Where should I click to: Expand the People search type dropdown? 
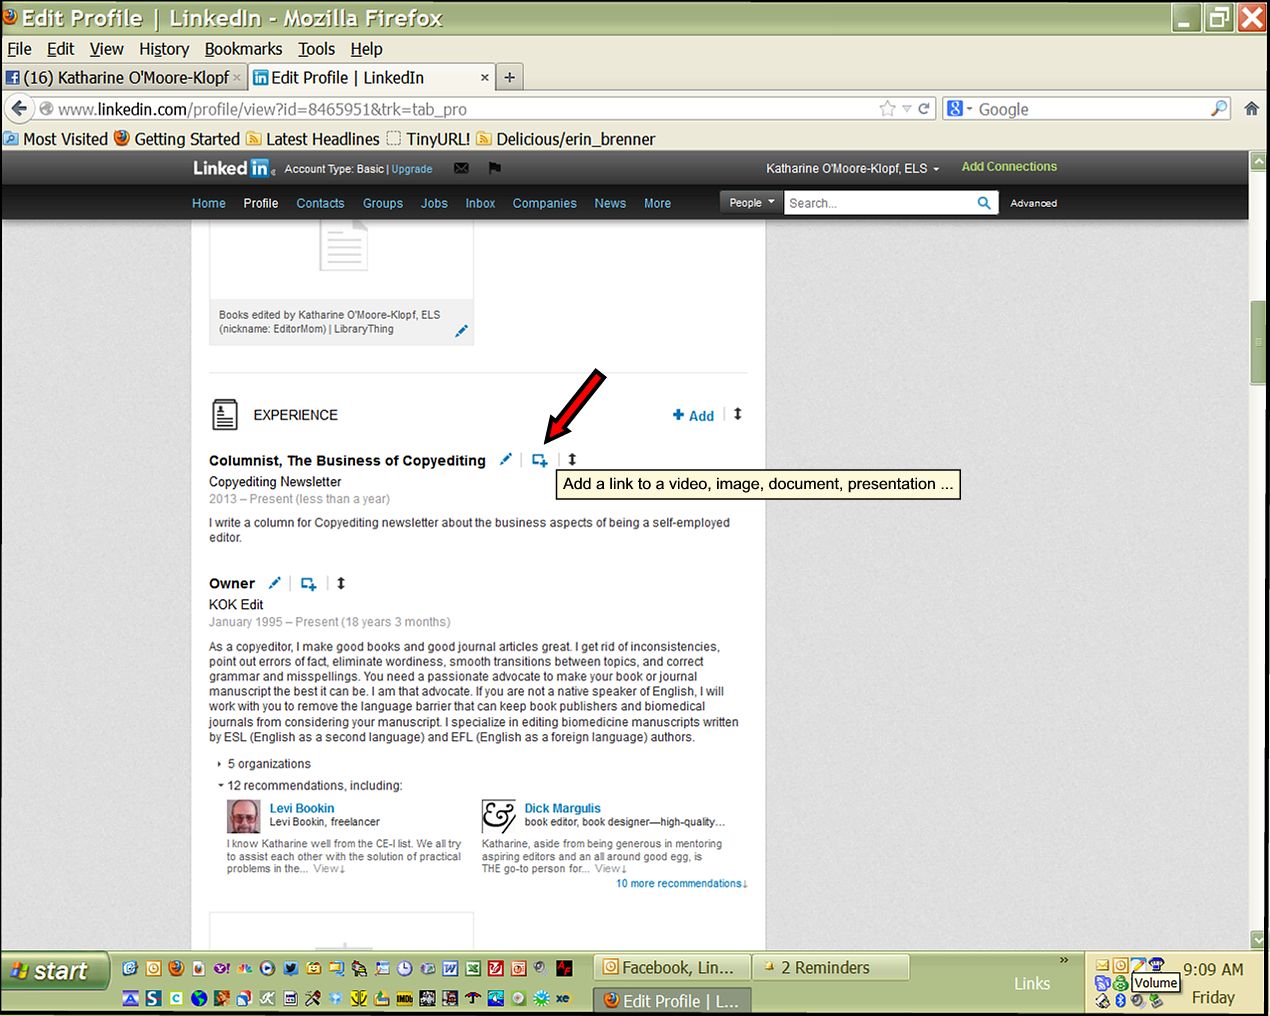tap(751, 202)
